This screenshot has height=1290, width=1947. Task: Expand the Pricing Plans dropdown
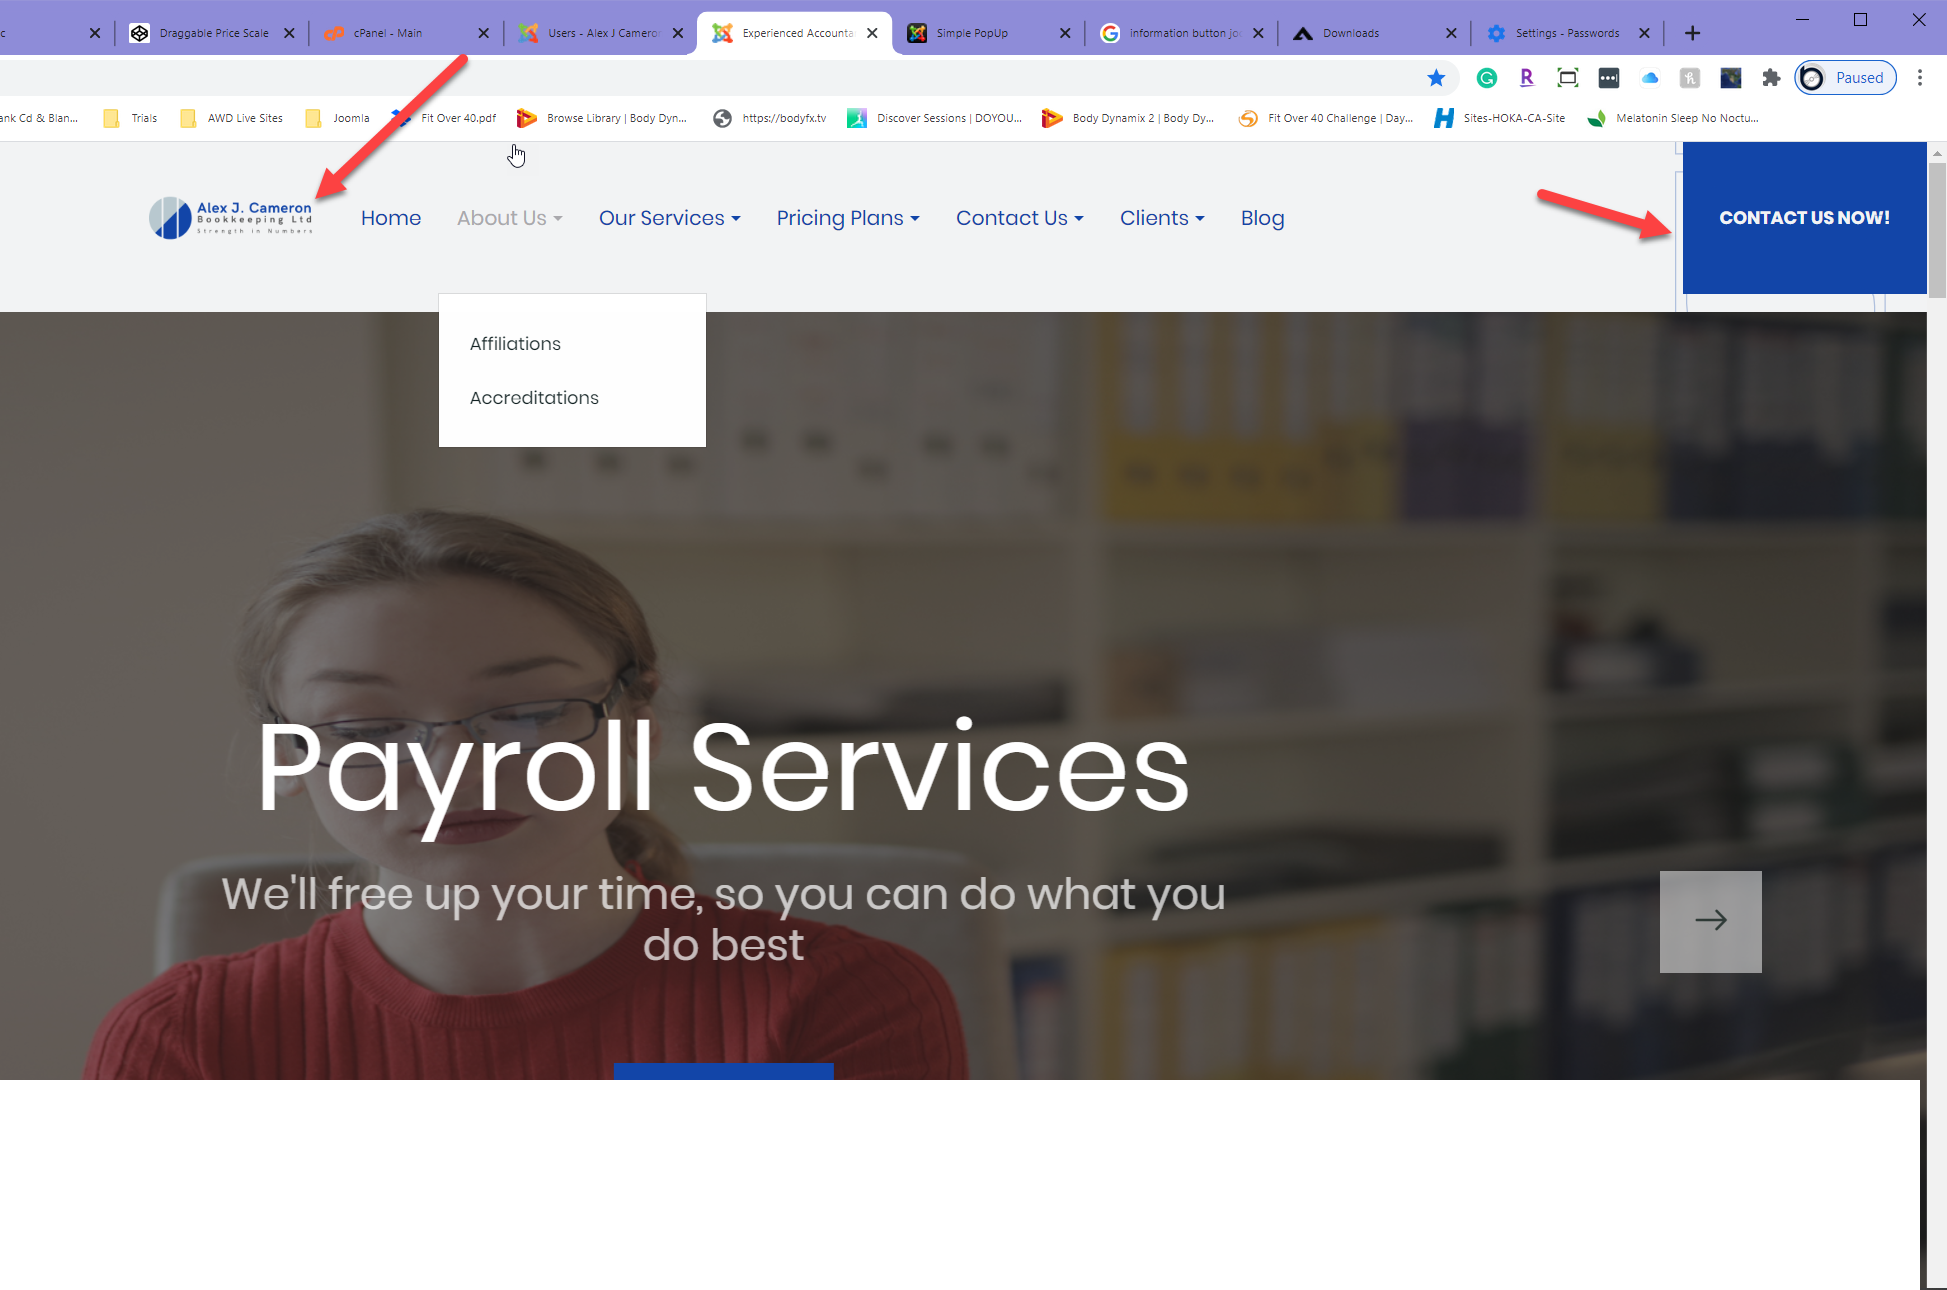point(847,218)
